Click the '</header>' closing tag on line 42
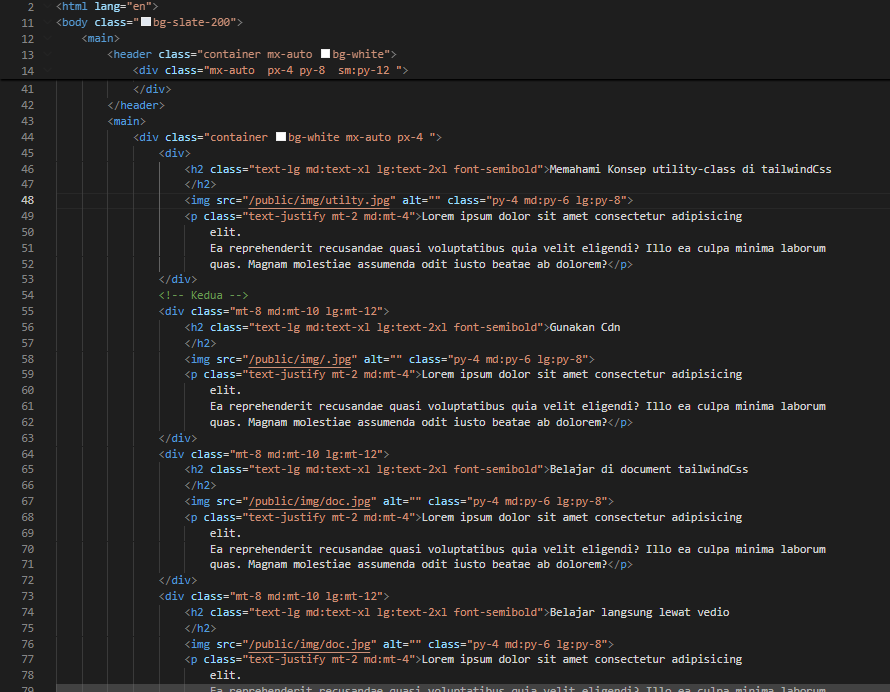Screen dimensions: 890x692 (136, 106)
